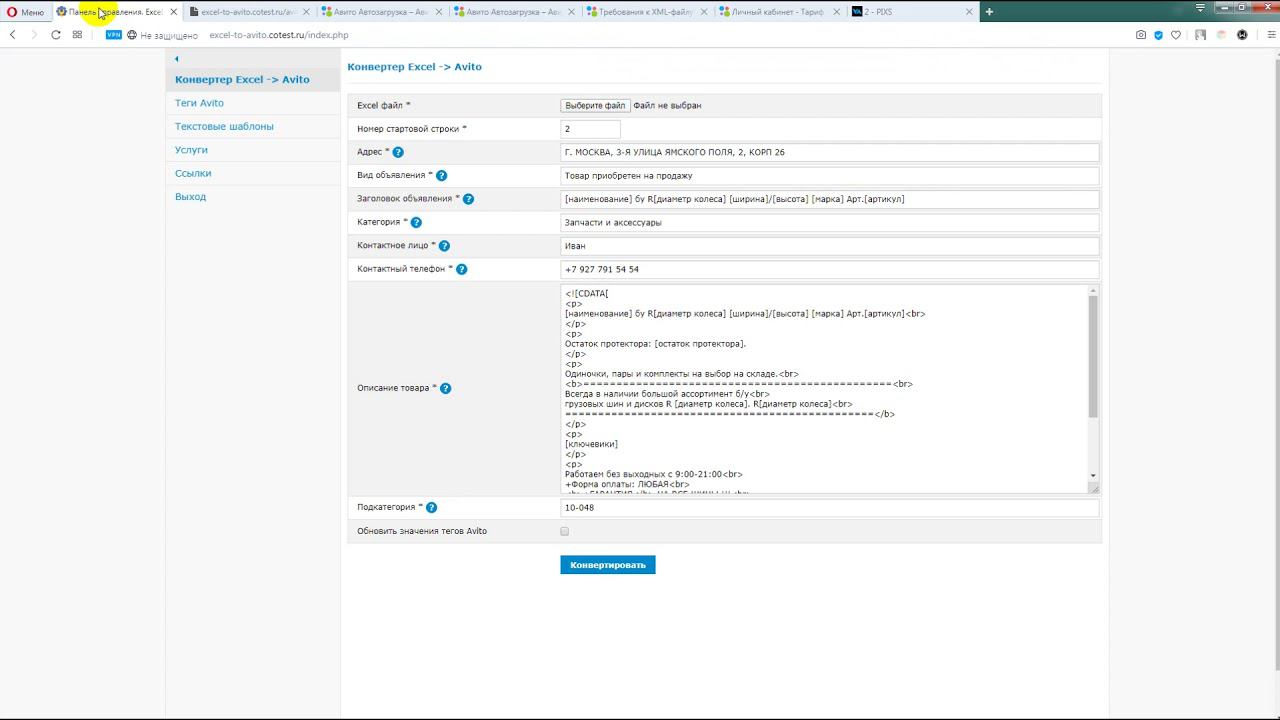
Task: Open the Opera Меню button
Action: [x=26, y=12]
